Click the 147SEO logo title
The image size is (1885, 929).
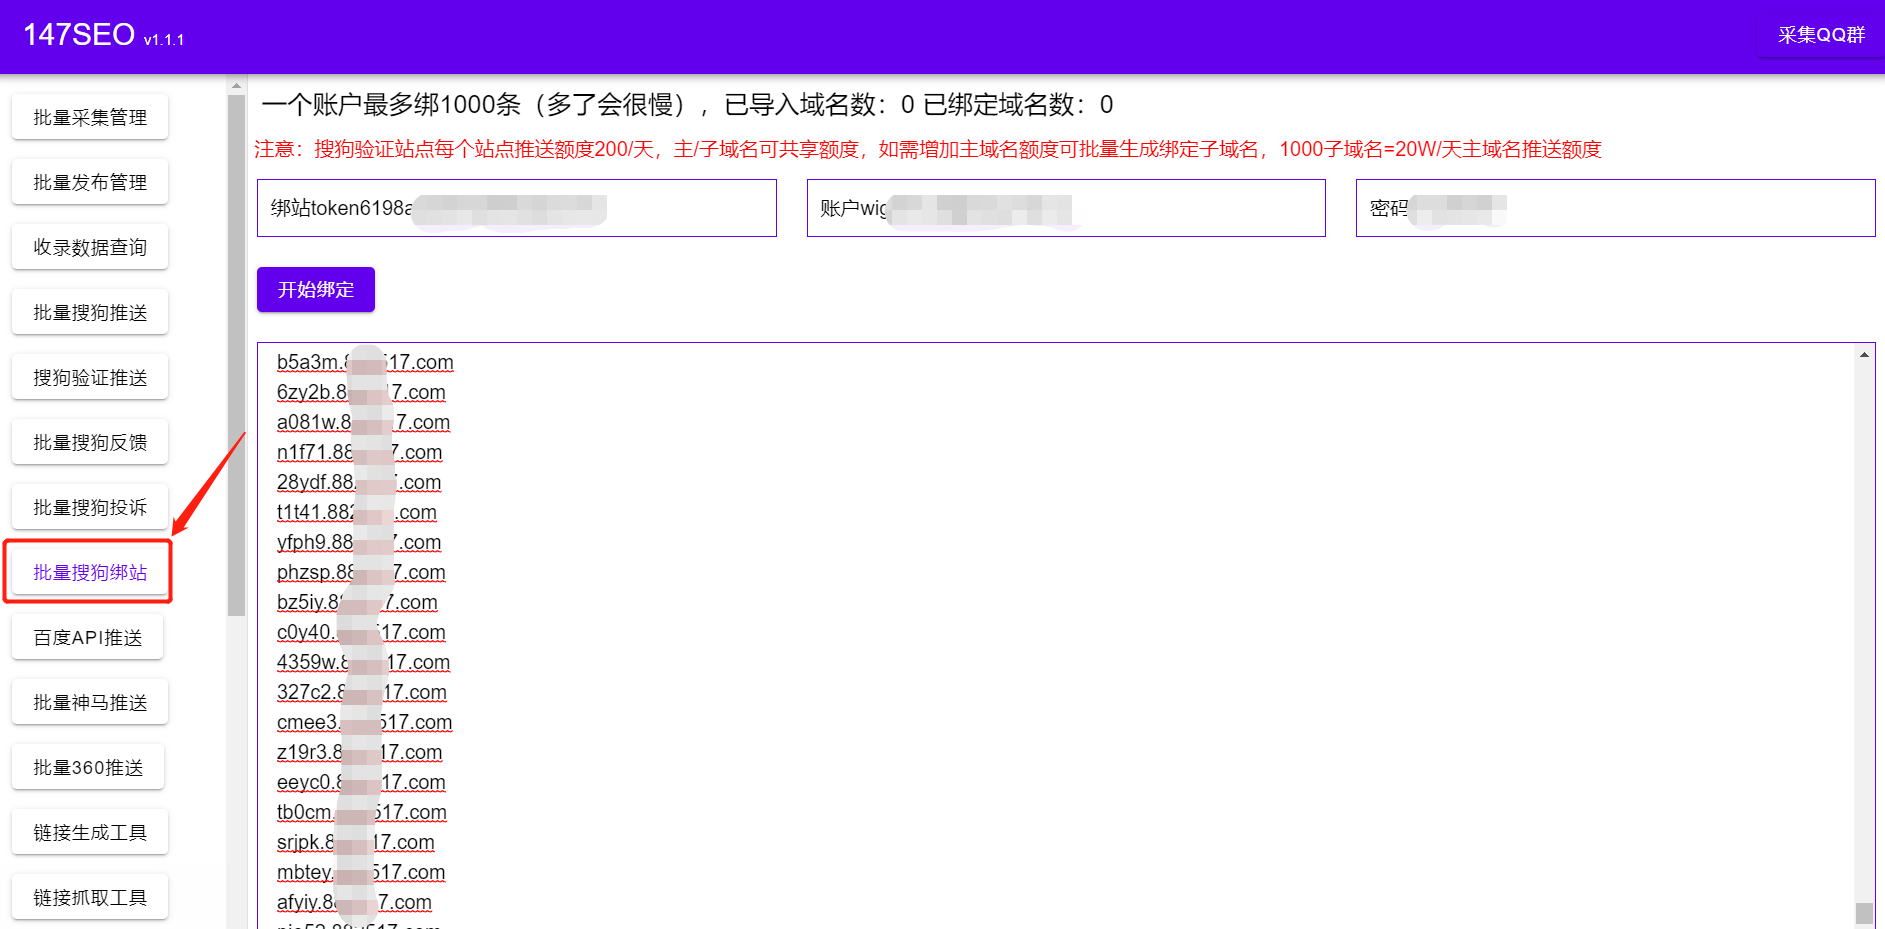pyautogui.click(x=79, y=35)
